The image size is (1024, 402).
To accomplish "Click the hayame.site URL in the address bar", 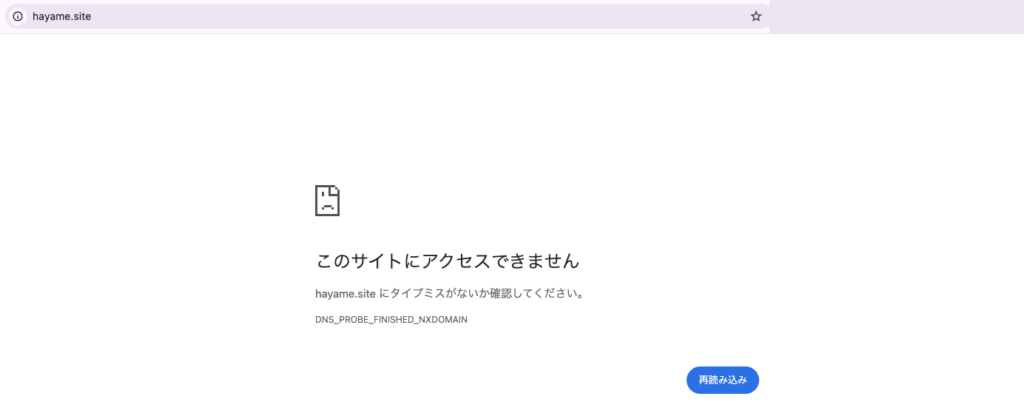I will [x=61, y=17].
